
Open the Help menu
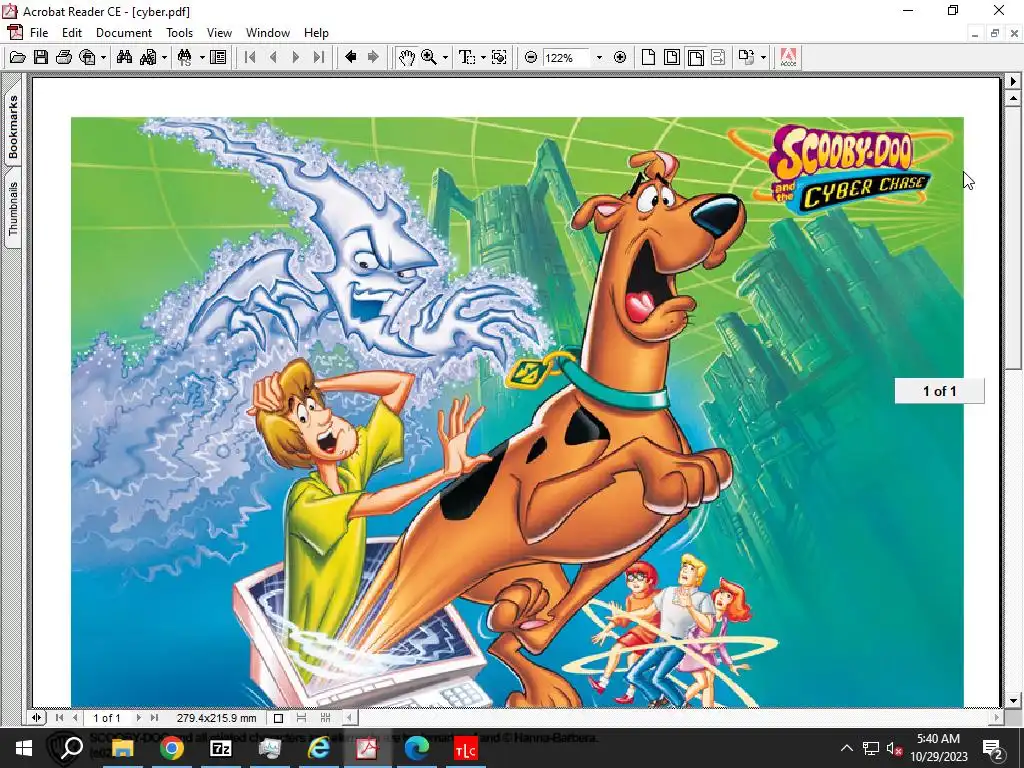316,33
